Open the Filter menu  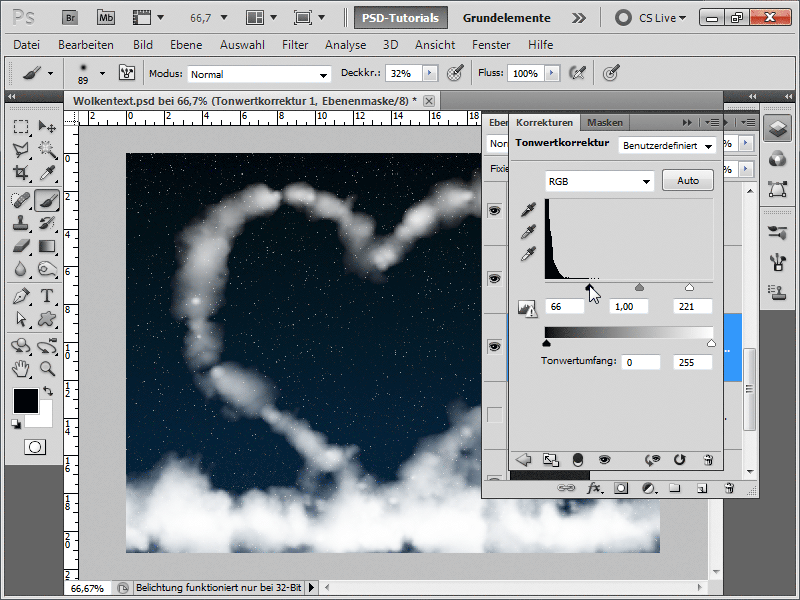(x=295, y=45)
